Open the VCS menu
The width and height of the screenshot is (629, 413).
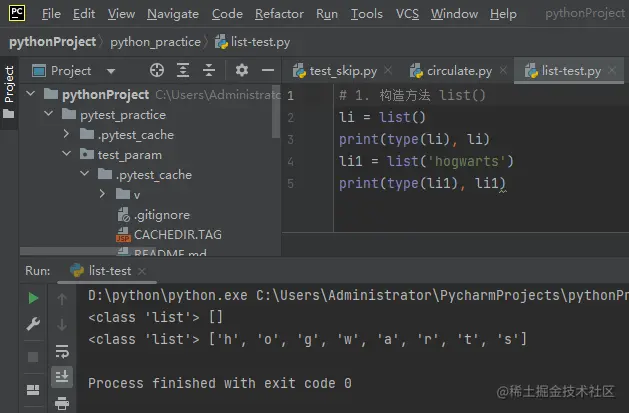pos(407,14)
